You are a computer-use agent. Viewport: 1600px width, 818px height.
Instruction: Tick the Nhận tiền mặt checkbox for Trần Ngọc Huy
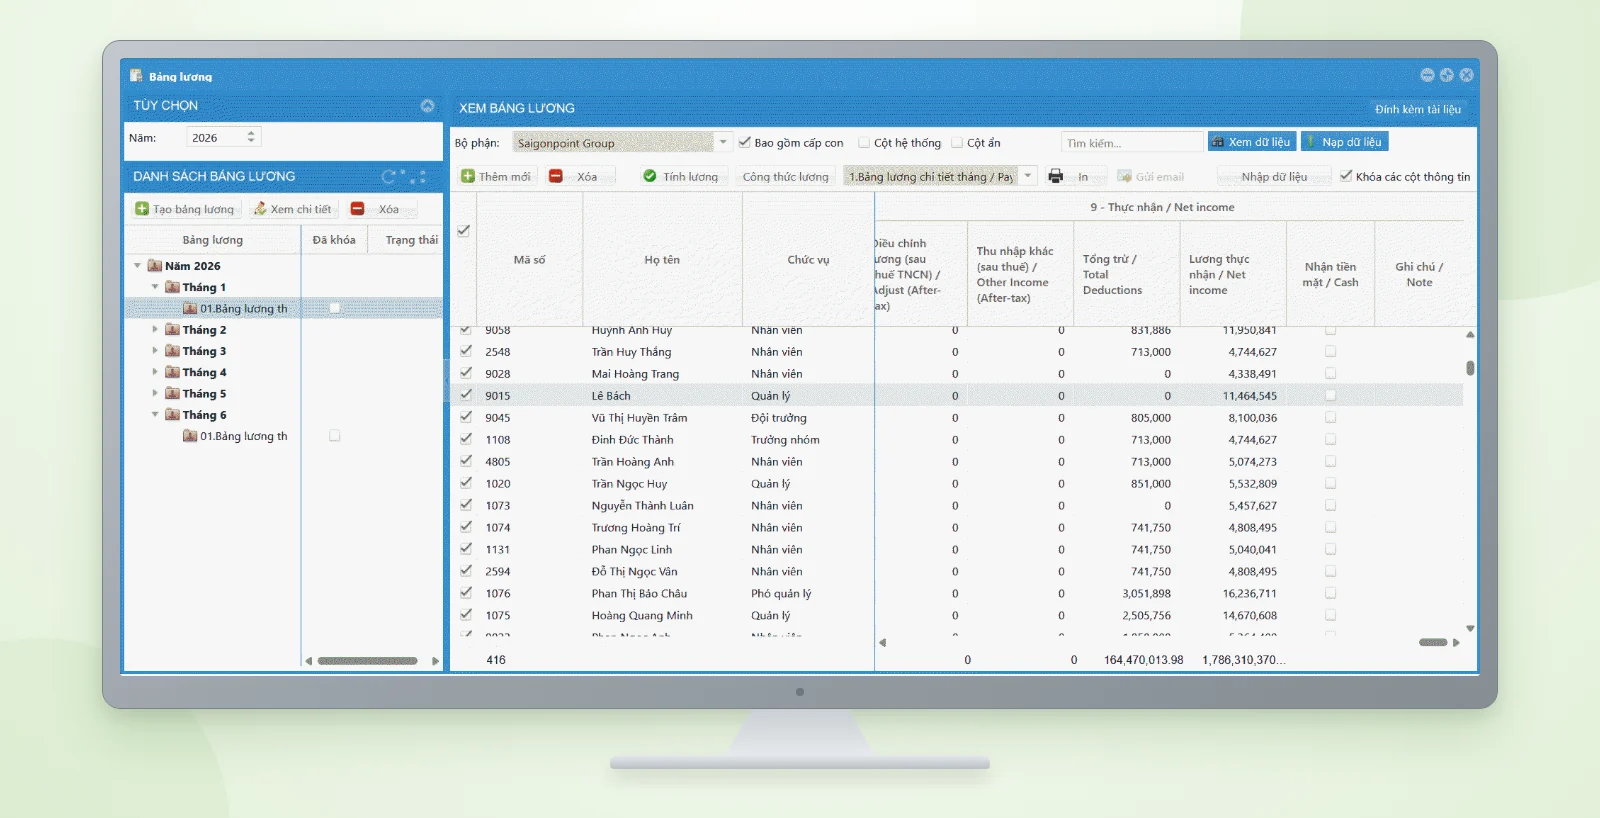coord(1330,483)
